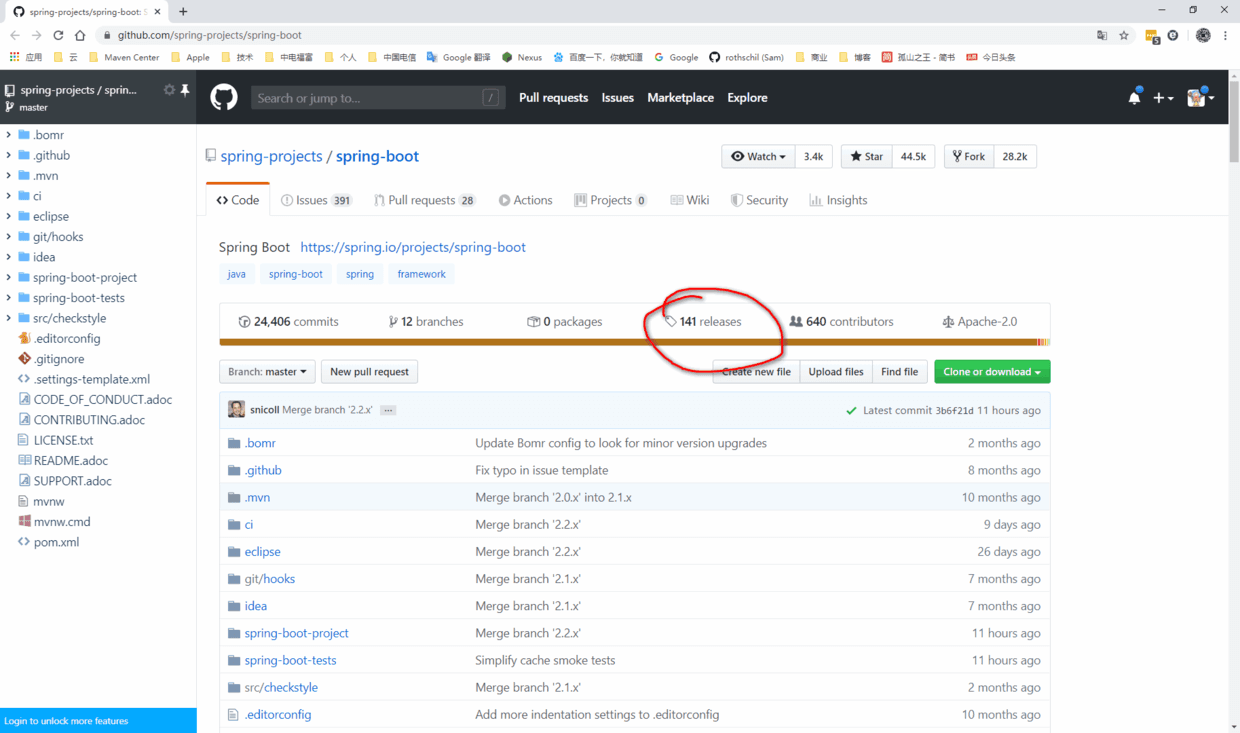Click the Upload files button

click(x=836, y=372)
